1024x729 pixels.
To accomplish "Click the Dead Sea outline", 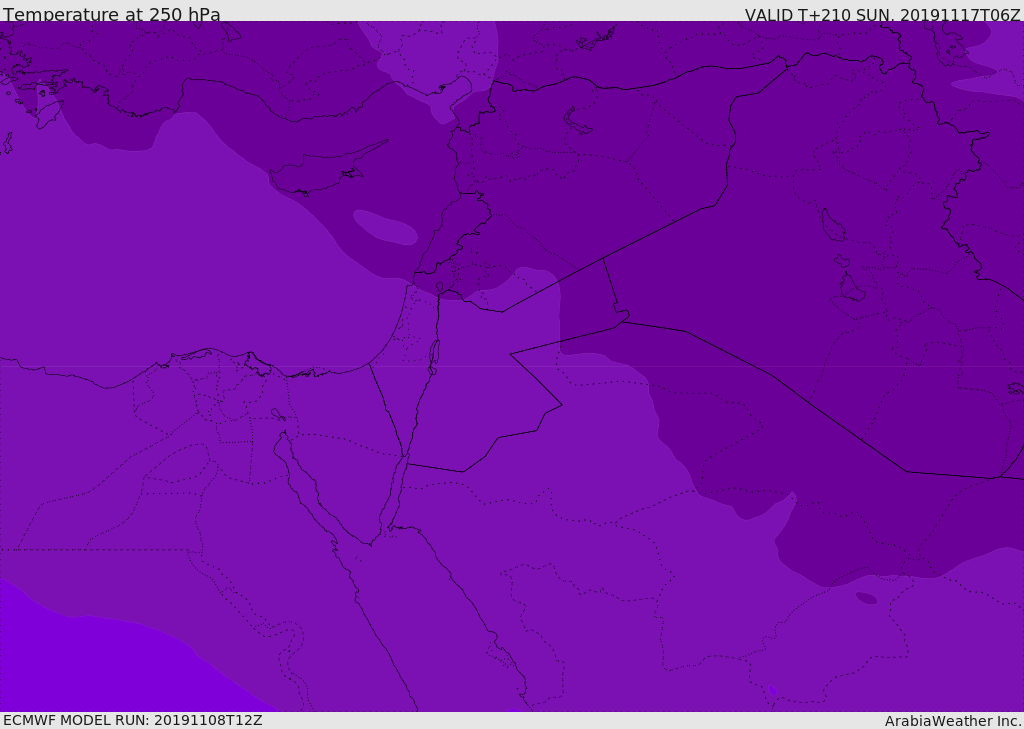I will [x=434, y=354].
